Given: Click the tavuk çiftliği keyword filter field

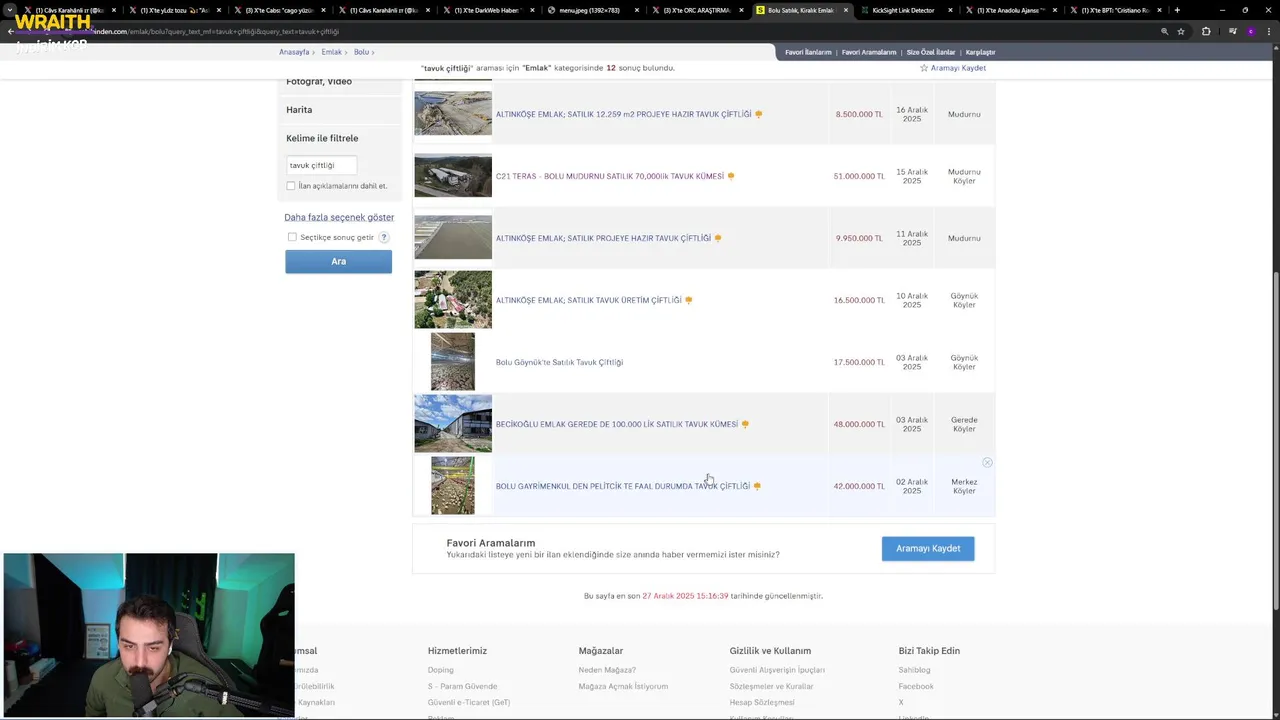Looking at the screenshot, I should (321, 165).
